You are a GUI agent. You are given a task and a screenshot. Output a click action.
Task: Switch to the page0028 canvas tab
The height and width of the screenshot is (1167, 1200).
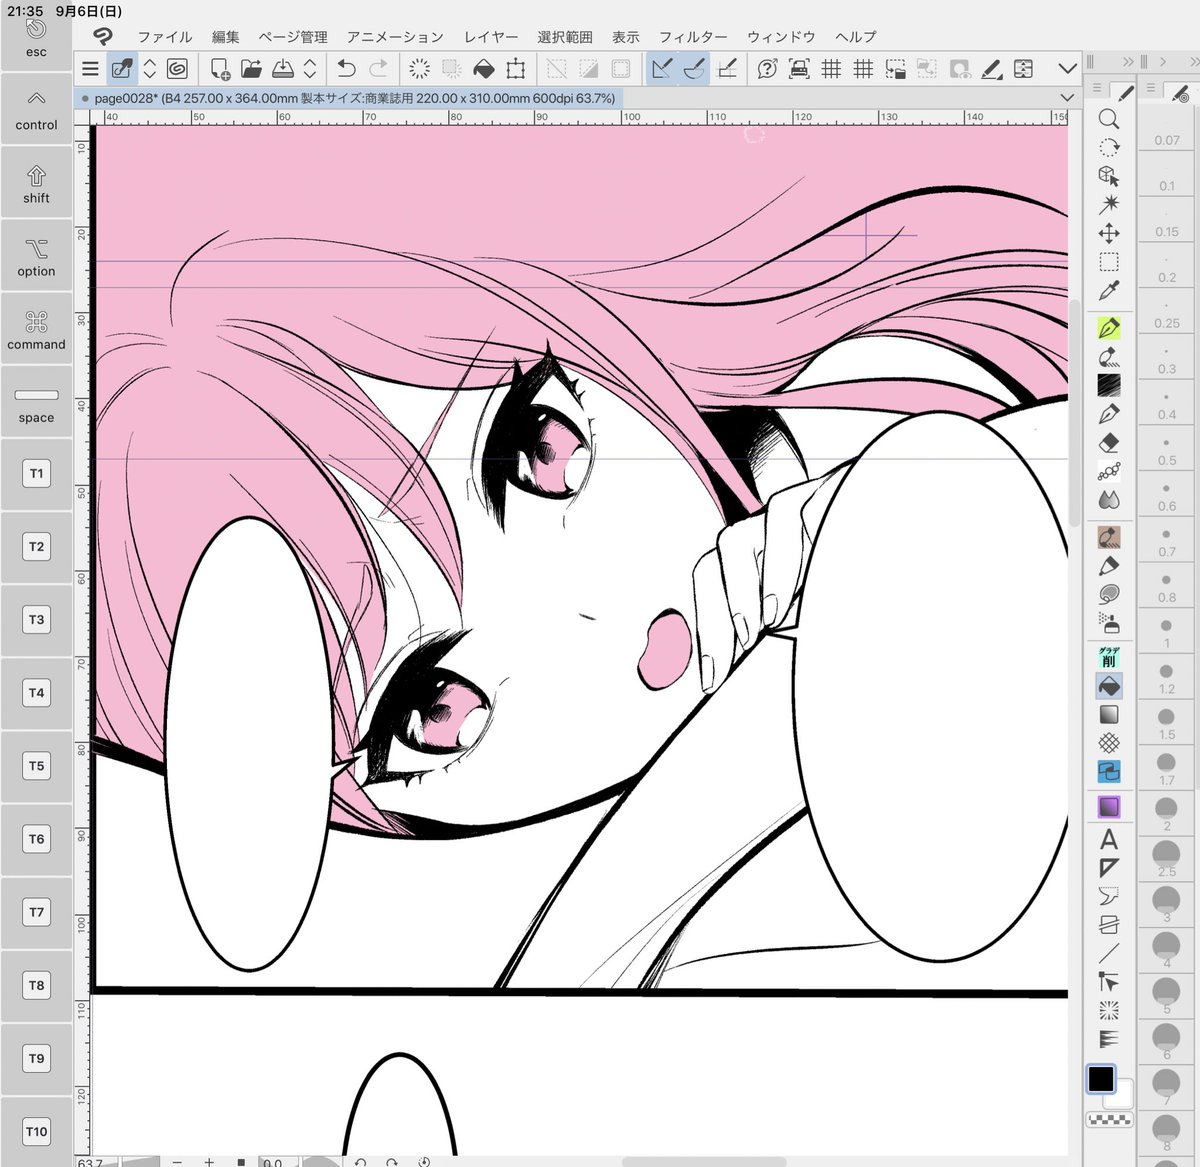(x=350, y=99)
